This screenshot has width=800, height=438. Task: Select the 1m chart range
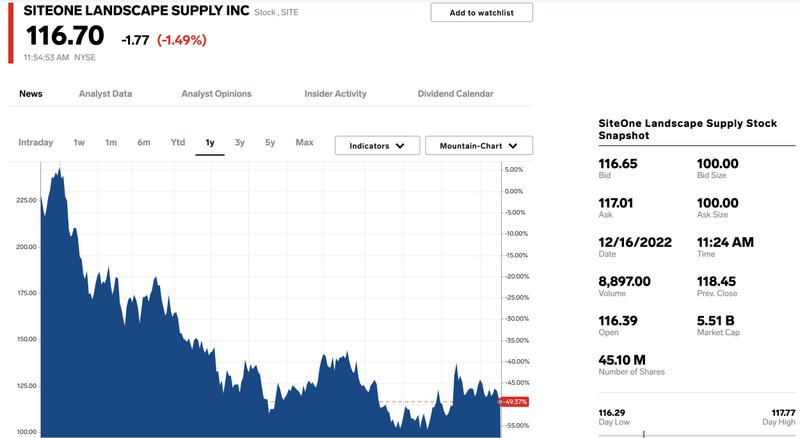(111, 142)
